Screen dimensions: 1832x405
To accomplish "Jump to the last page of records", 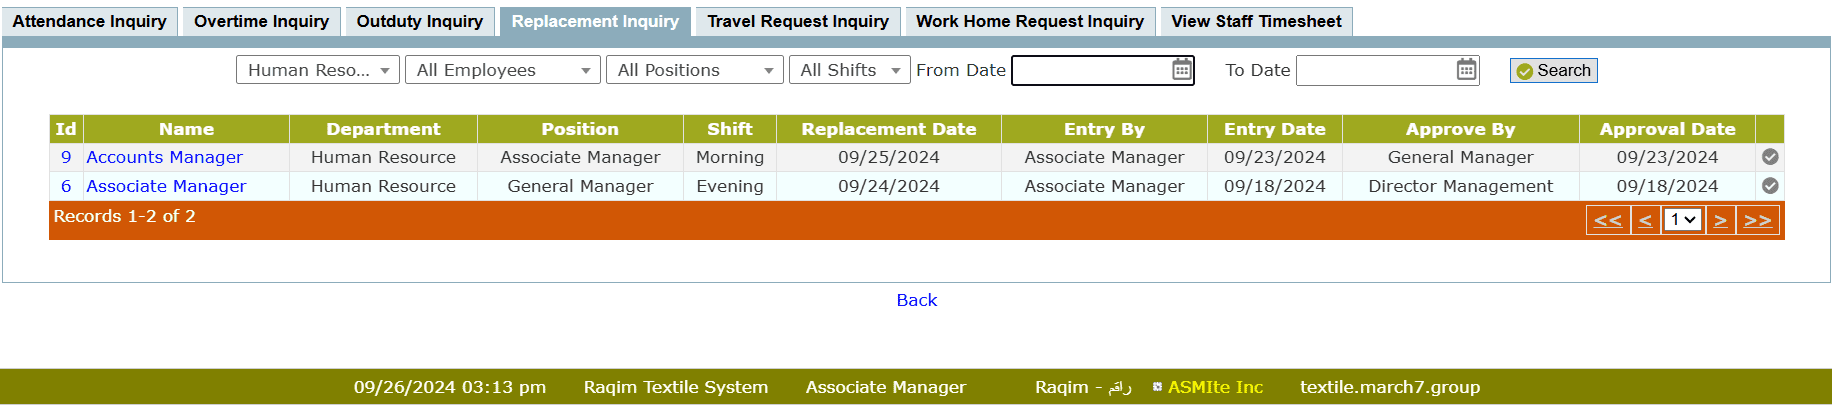I will point(1757,220).
